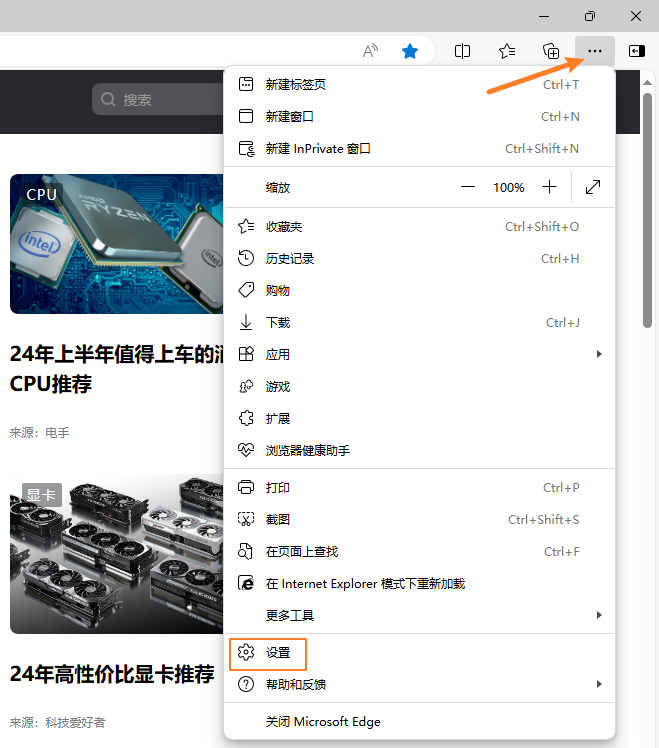Click the scrollbar up arrow
The height and width of the screenshot is (748, 659).
click(647, 83)
